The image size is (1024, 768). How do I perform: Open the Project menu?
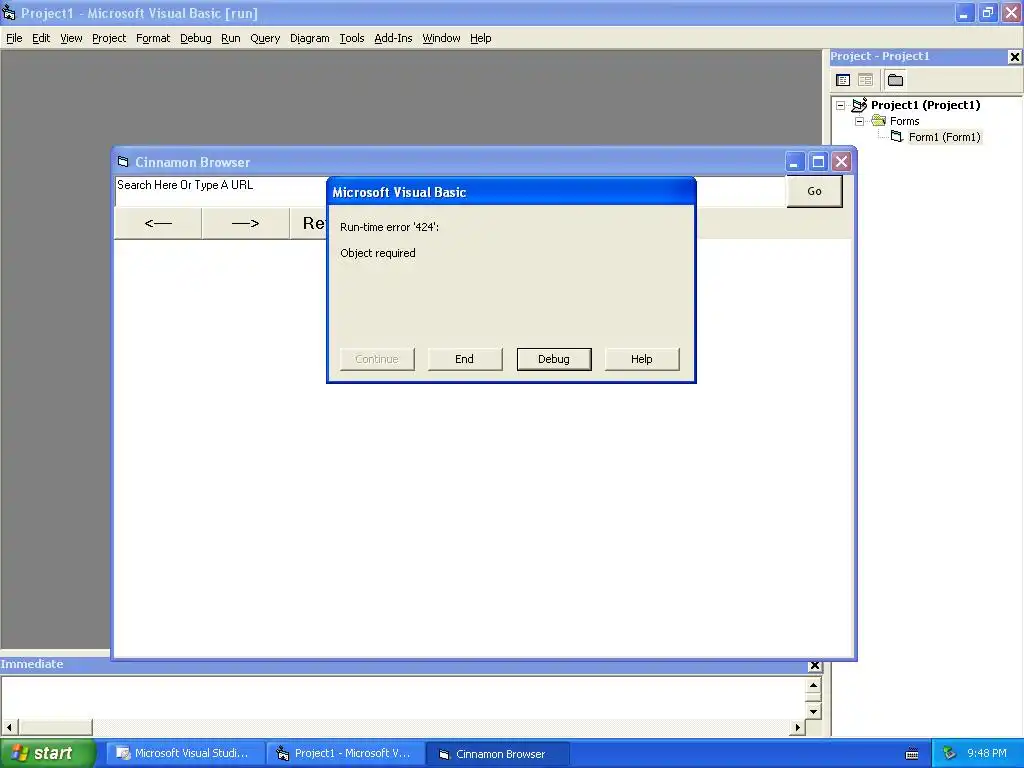click(109, 39)
